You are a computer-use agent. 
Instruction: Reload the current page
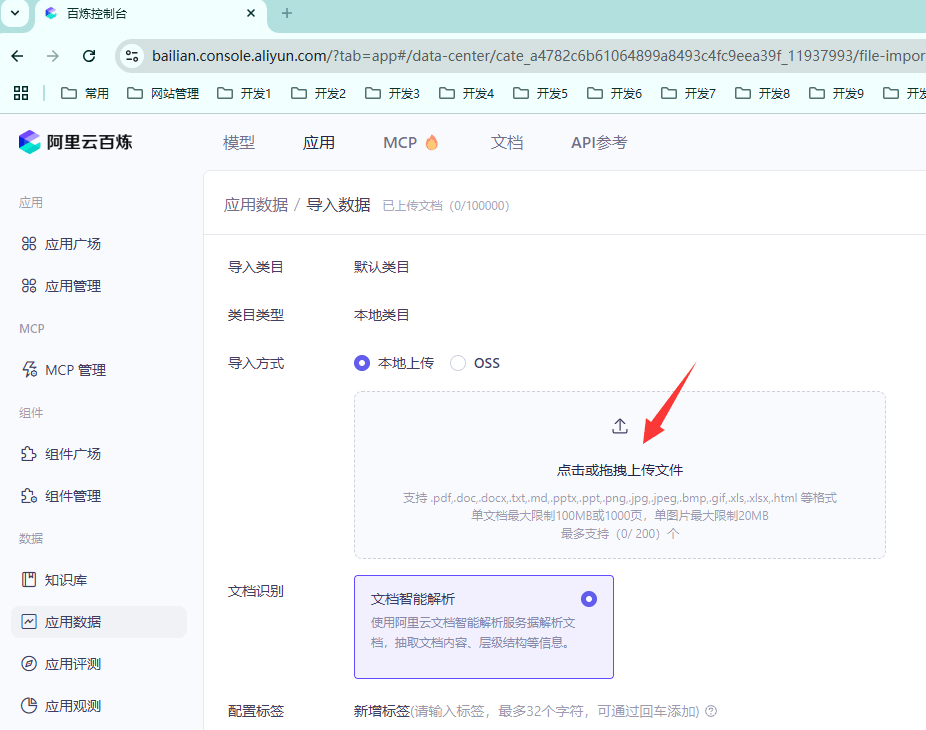pyautogui.click(x=89, y=56)
